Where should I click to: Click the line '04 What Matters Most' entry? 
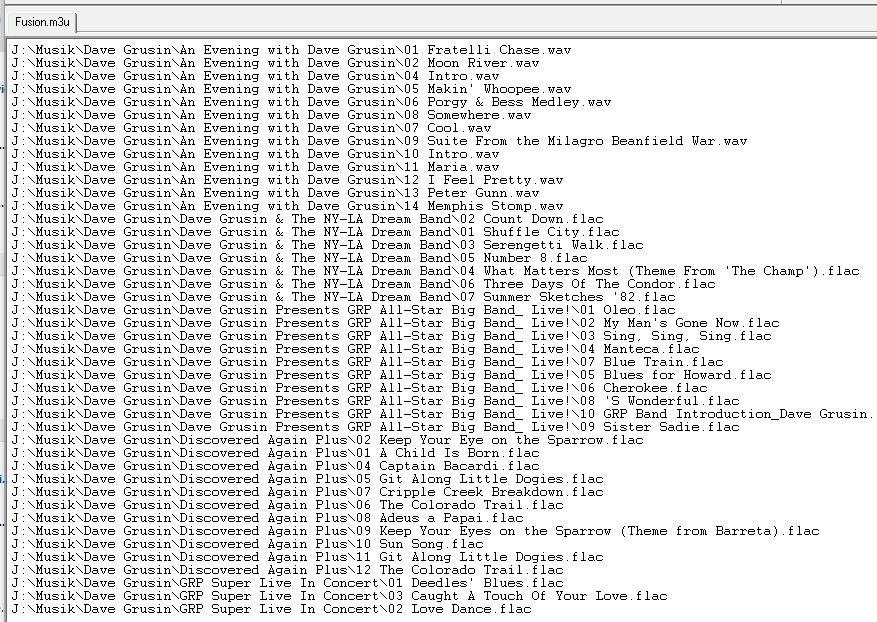(435, 271)
